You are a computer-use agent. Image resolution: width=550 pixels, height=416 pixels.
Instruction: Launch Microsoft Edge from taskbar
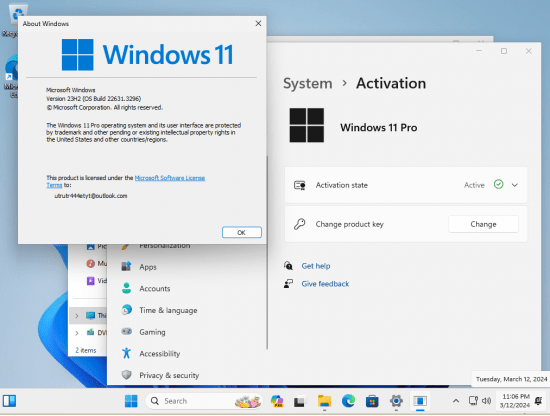[348, 401]
